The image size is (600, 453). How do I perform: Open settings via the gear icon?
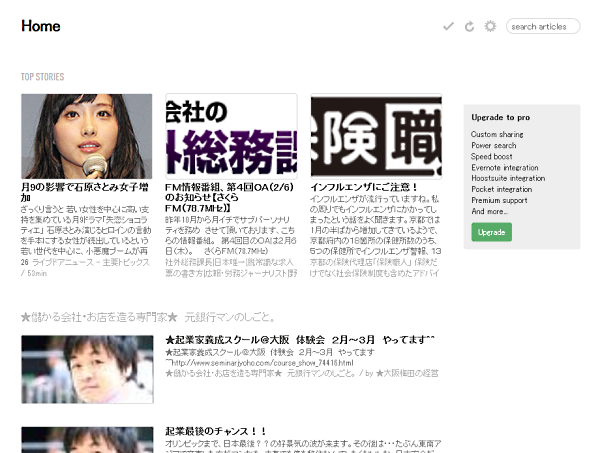point(490,26)
